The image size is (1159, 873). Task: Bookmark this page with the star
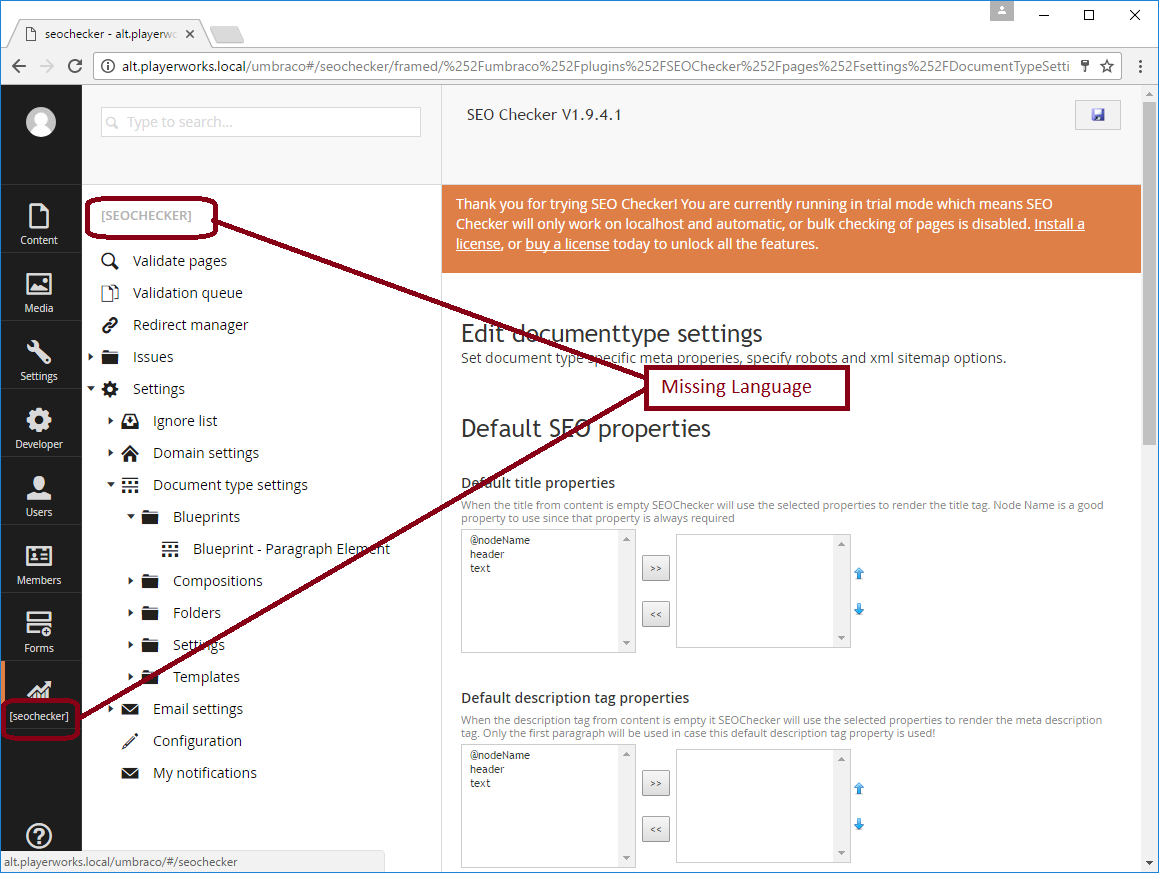coord(1107,66)
